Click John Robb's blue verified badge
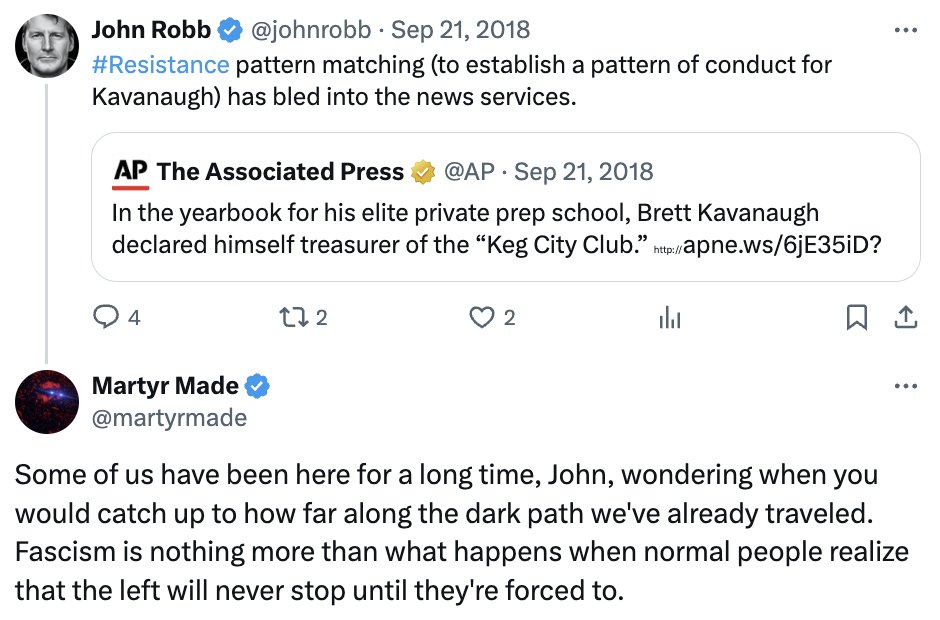The height and width of the screenshot is (620, 940). [x=230, y=31]
